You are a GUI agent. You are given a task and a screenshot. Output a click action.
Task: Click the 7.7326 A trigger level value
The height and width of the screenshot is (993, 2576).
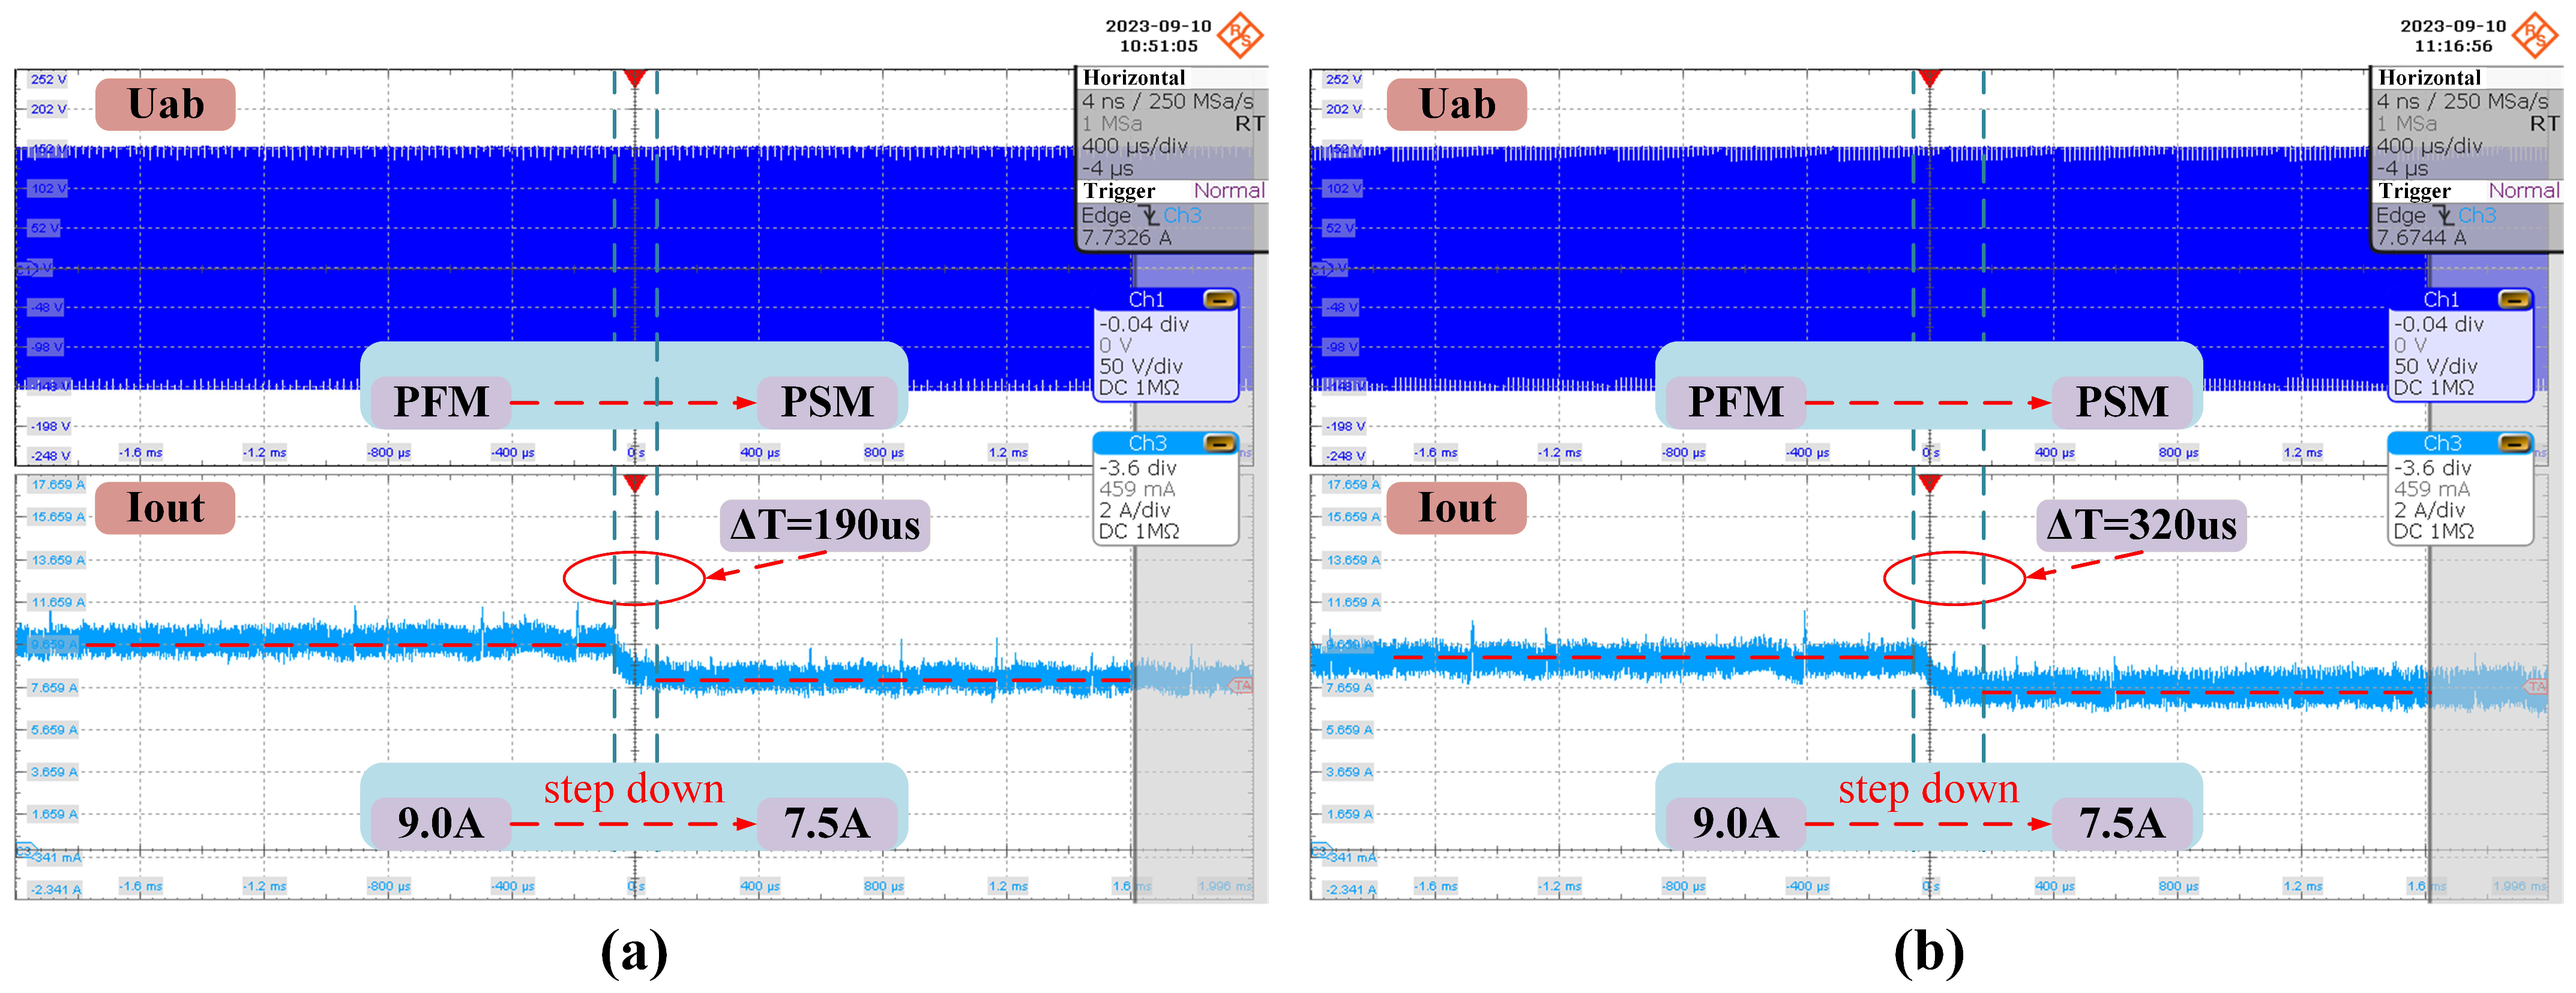pyautogui.click(x=1126, y=238)
